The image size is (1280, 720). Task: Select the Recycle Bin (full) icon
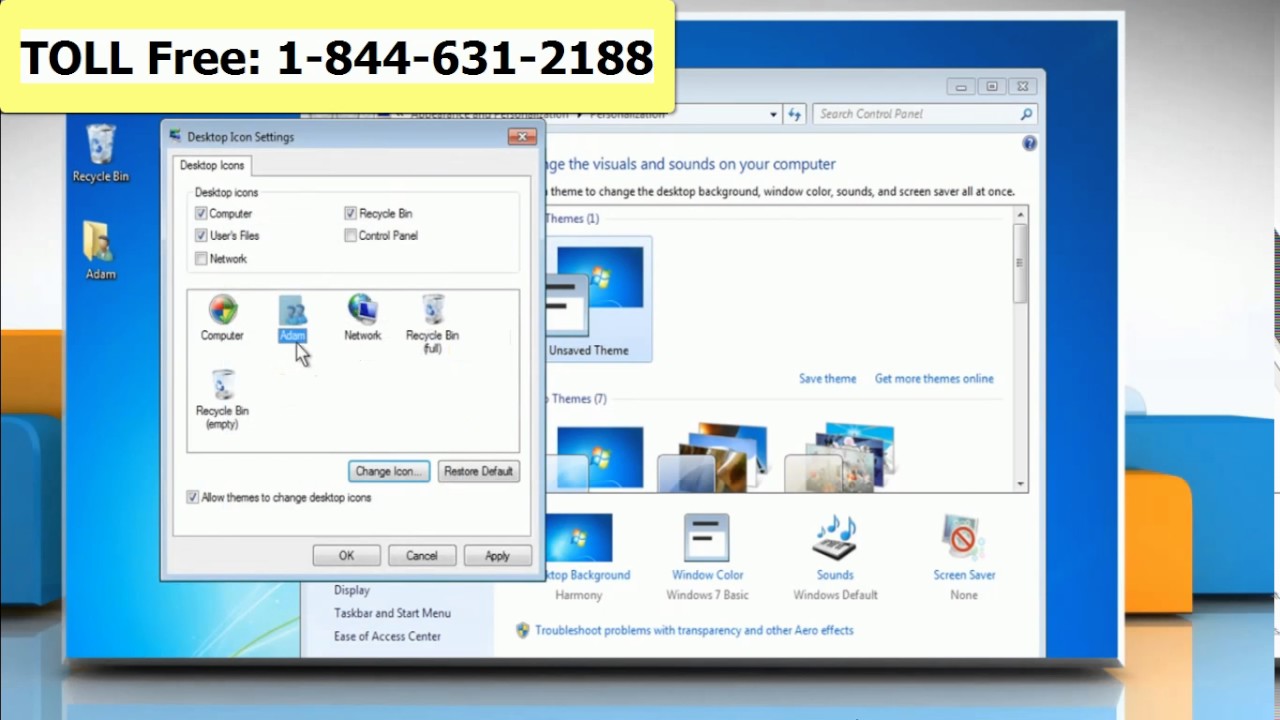[x=432, y=323]
